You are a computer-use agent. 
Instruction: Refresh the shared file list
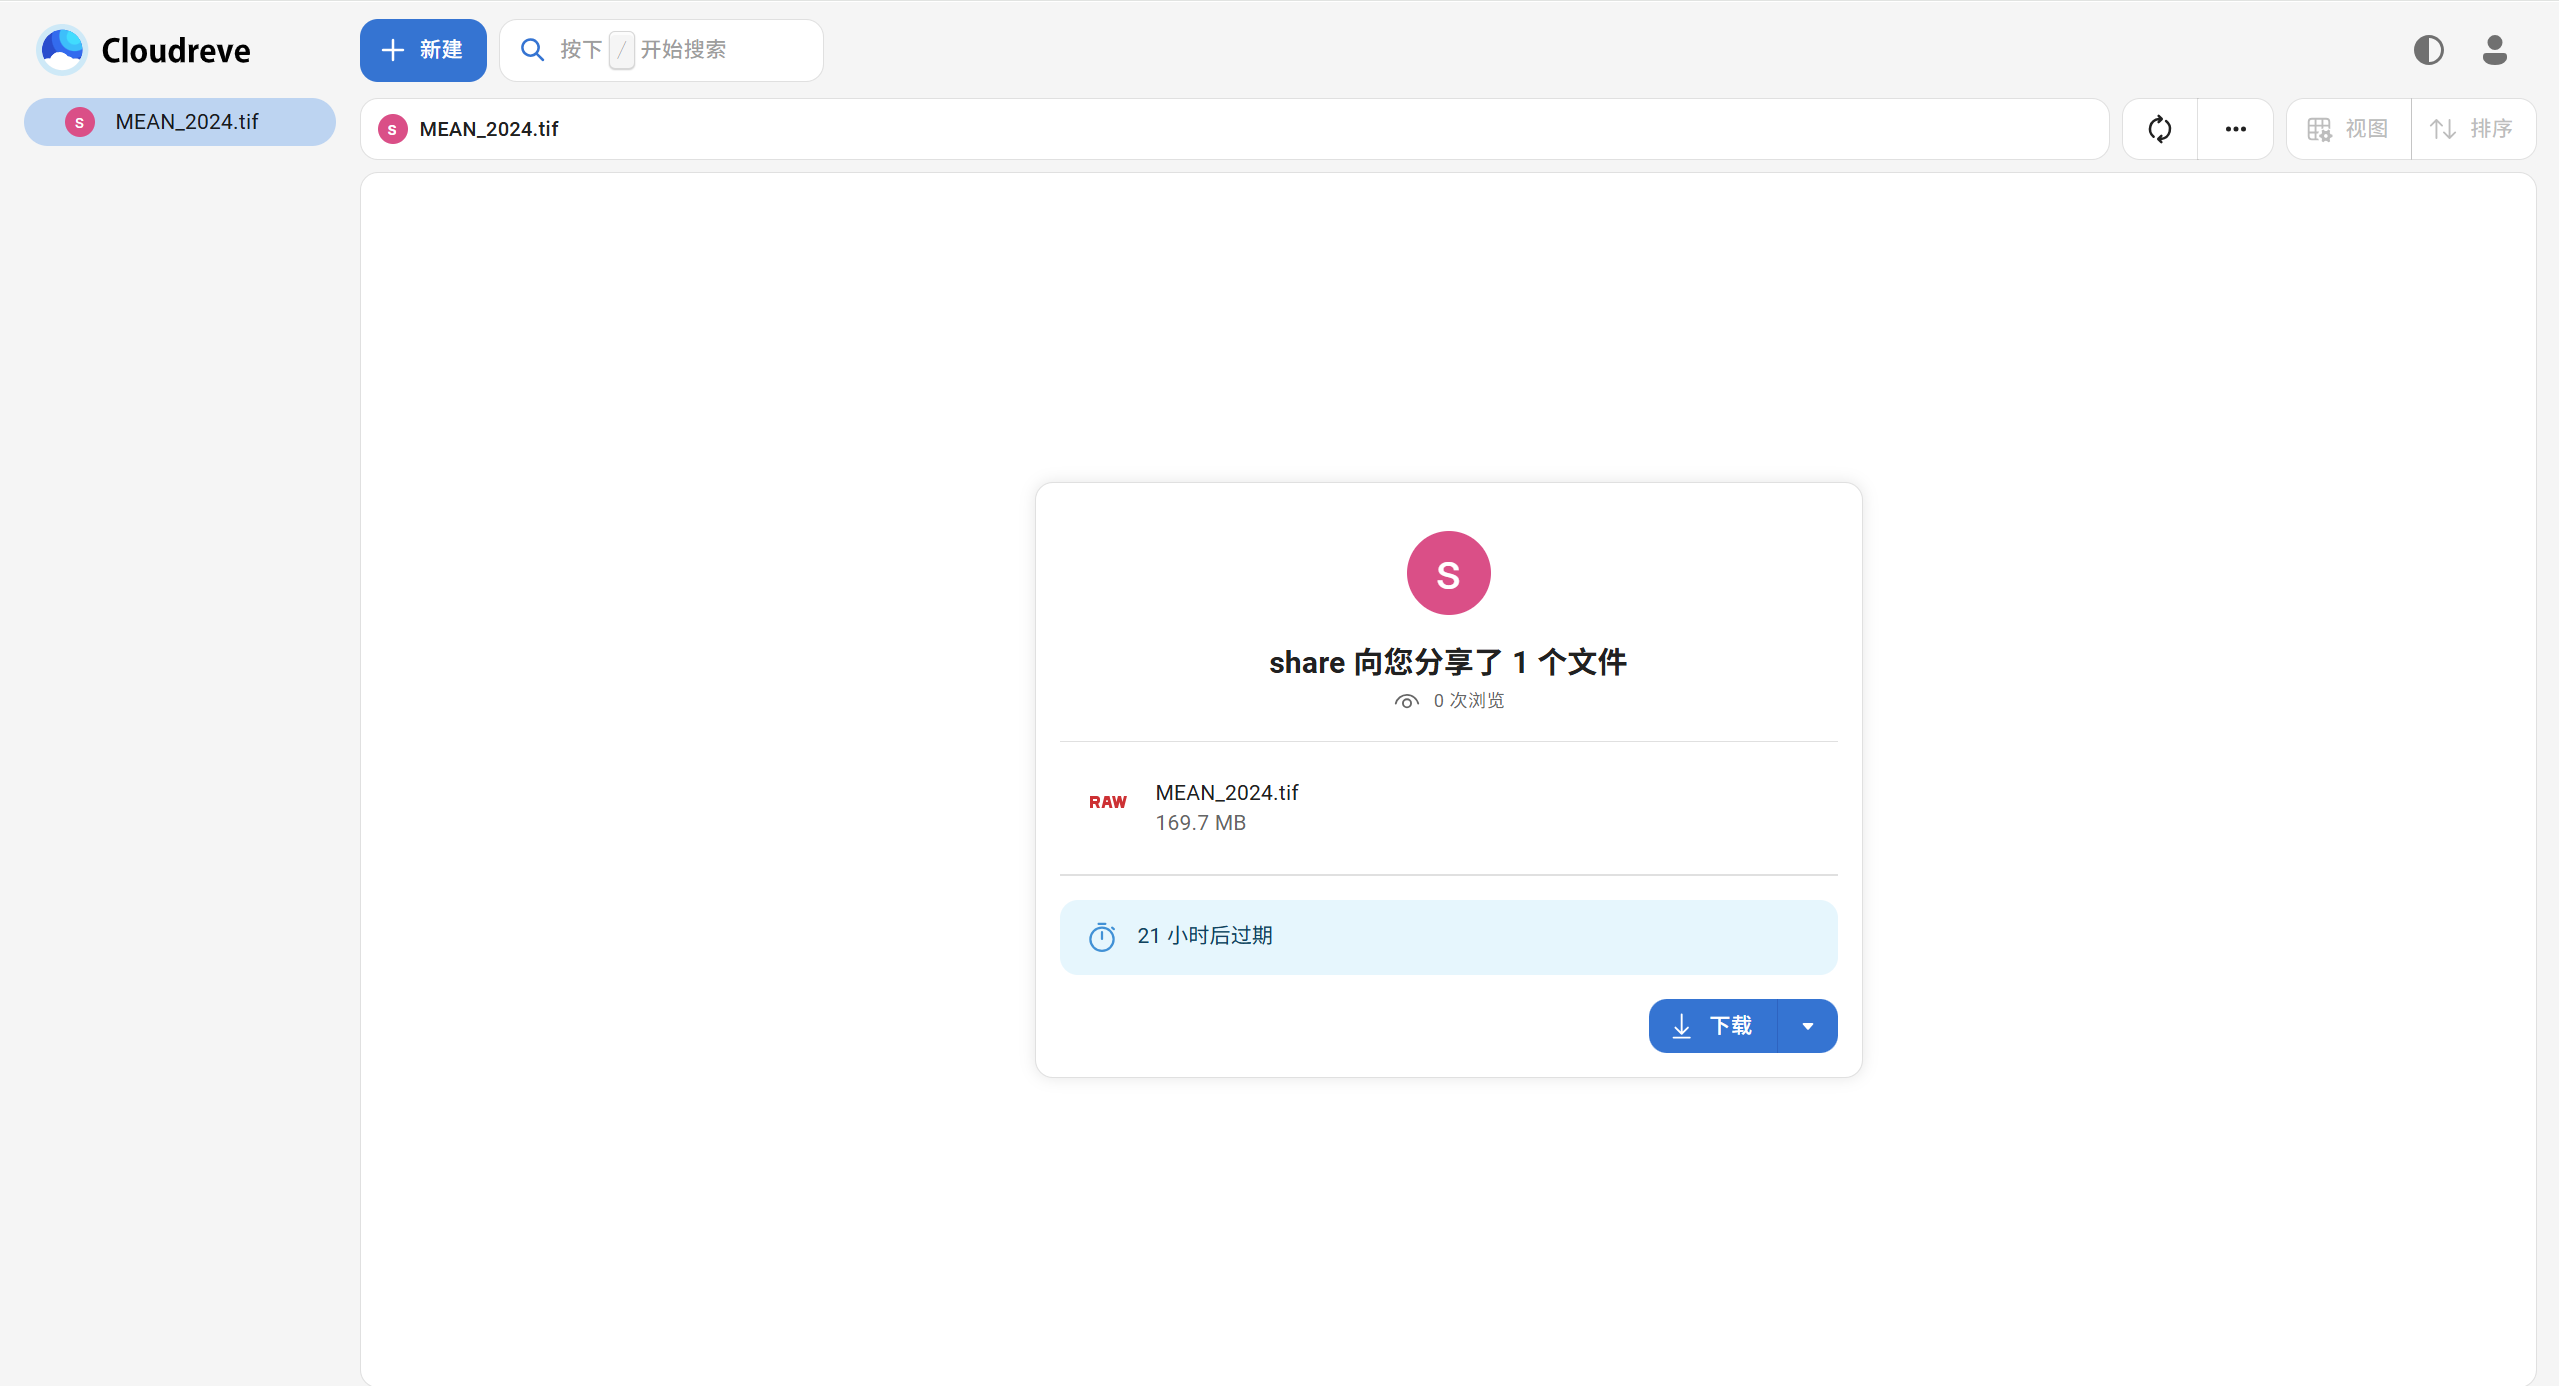point(2158,128)
